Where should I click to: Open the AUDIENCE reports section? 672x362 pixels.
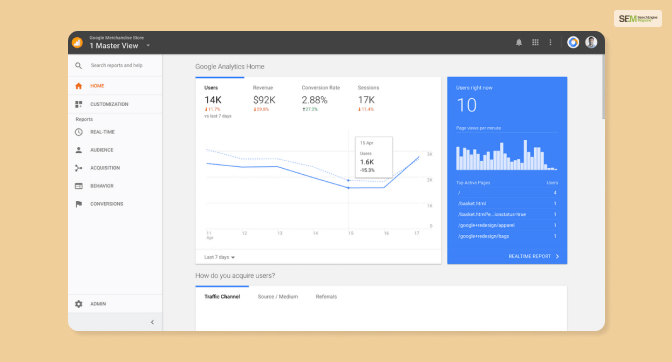click(x=102, y=150)
